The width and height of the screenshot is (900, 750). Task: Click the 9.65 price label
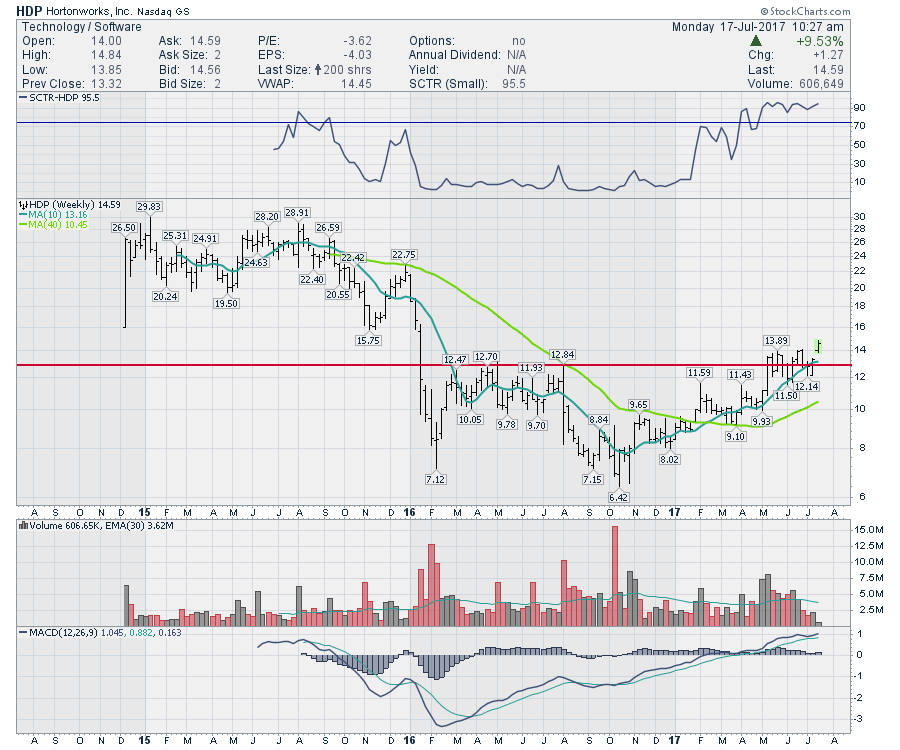[x=638, y=405]
